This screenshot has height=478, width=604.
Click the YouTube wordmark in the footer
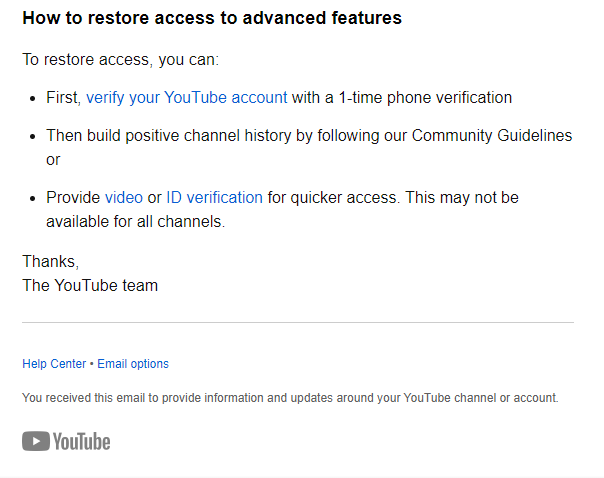(x=81, y=441)
